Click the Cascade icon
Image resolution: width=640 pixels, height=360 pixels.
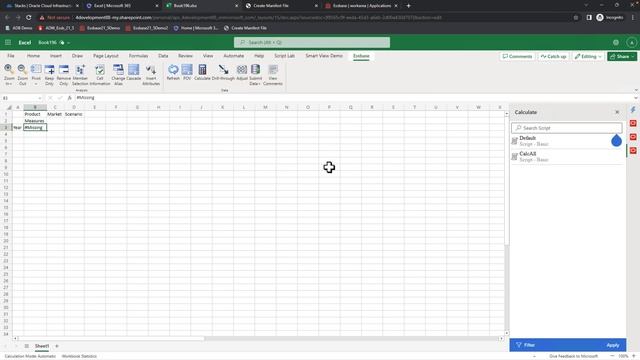[x=133, y=72]
